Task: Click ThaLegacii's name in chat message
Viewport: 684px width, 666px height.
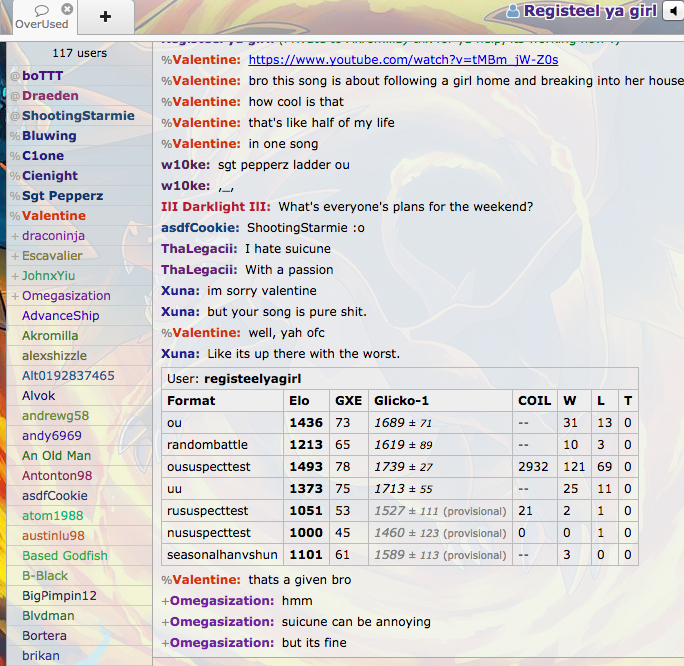Action: click(x=199, y=249)
